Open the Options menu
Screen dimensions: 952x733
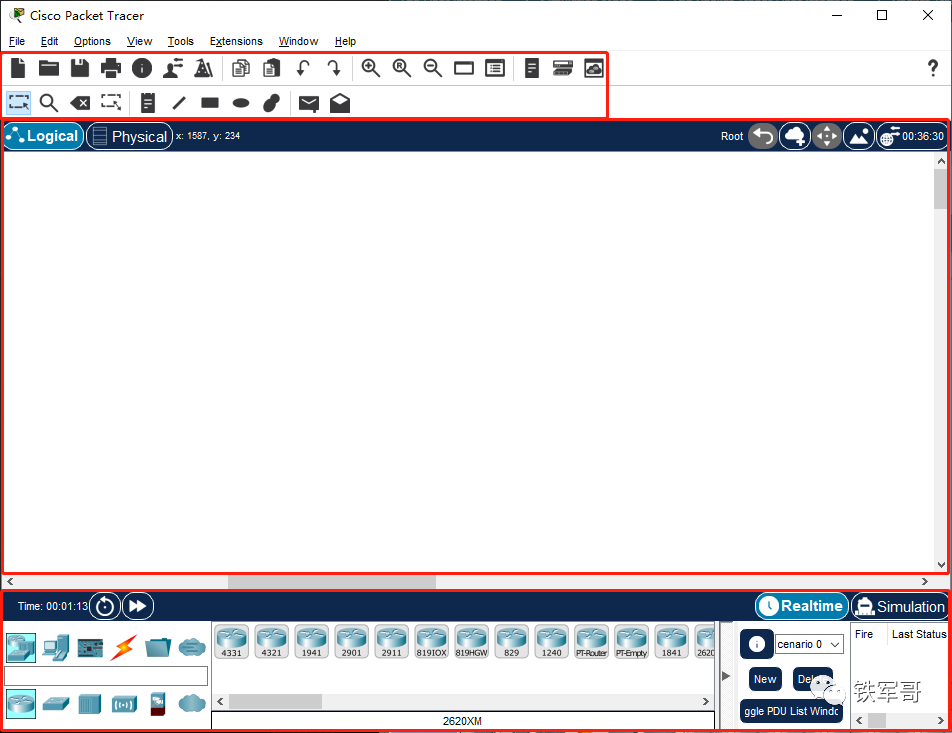(x=92, y=41)
